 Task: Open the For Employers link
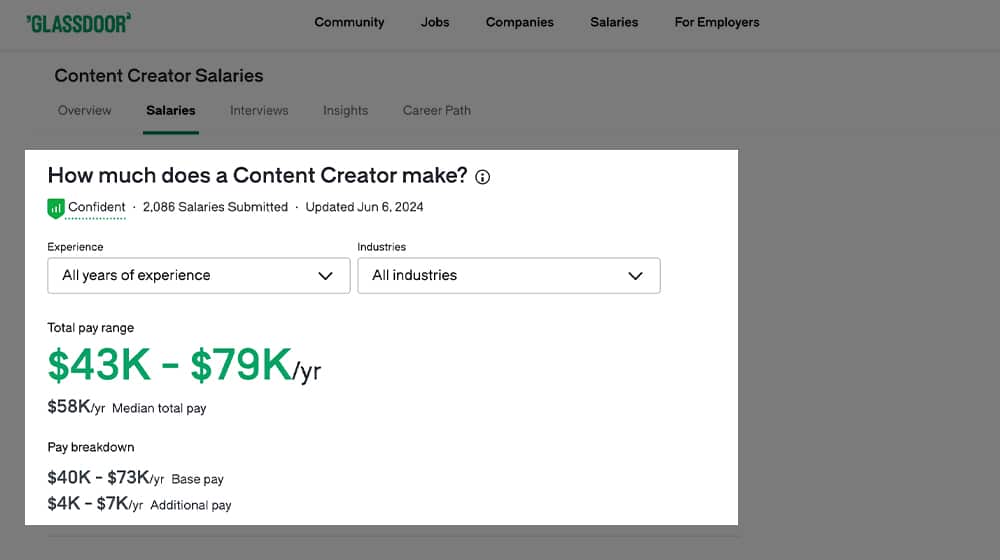click(x=717, y=22)
